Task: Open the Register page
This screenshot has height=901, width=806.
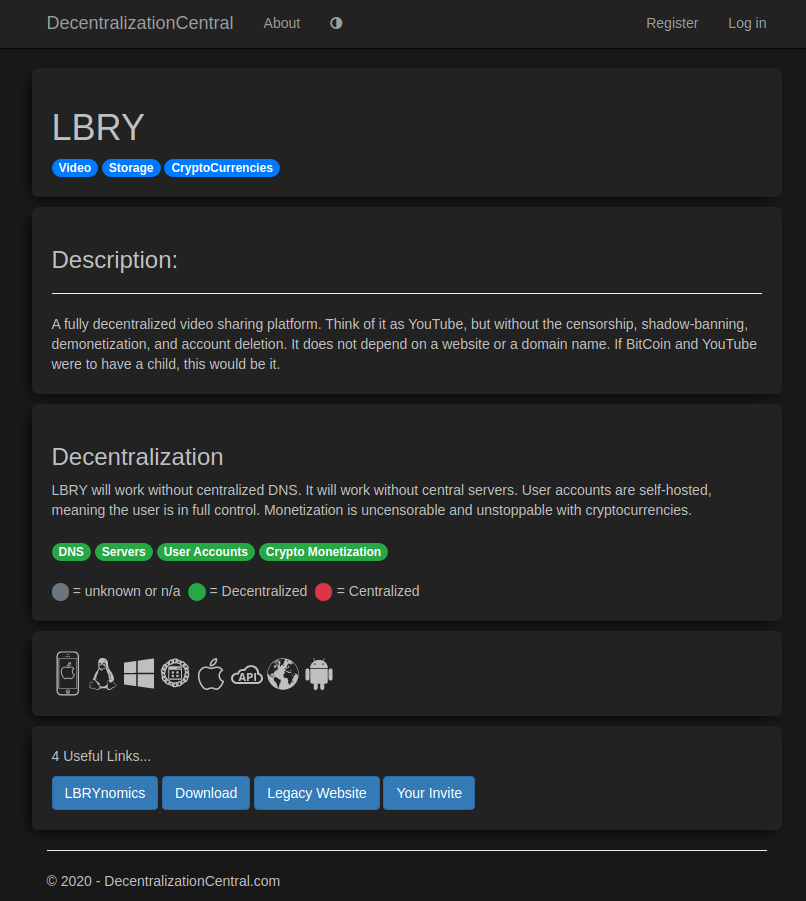Action: (672, 23)
